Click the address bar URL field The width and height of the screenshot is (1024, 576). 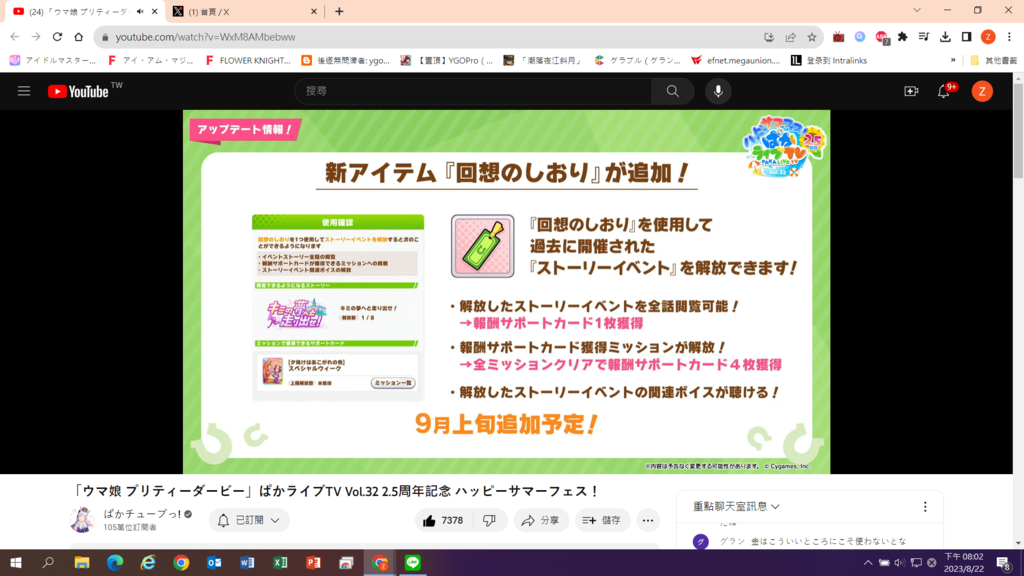[431, 37]
